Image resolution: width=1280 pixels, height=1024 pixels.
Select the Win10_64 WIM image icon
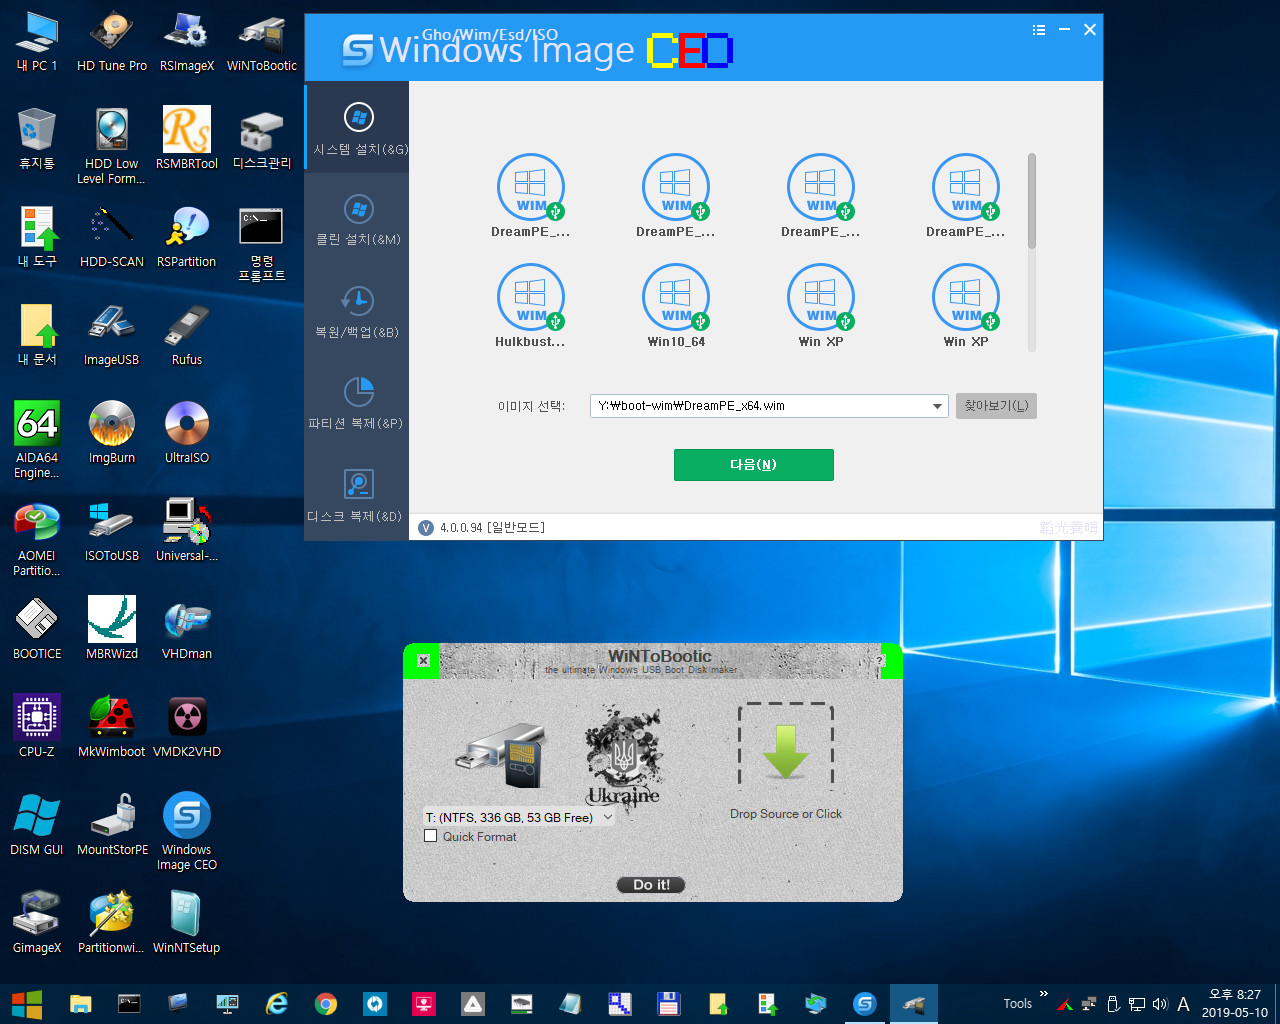coord(675,297)
